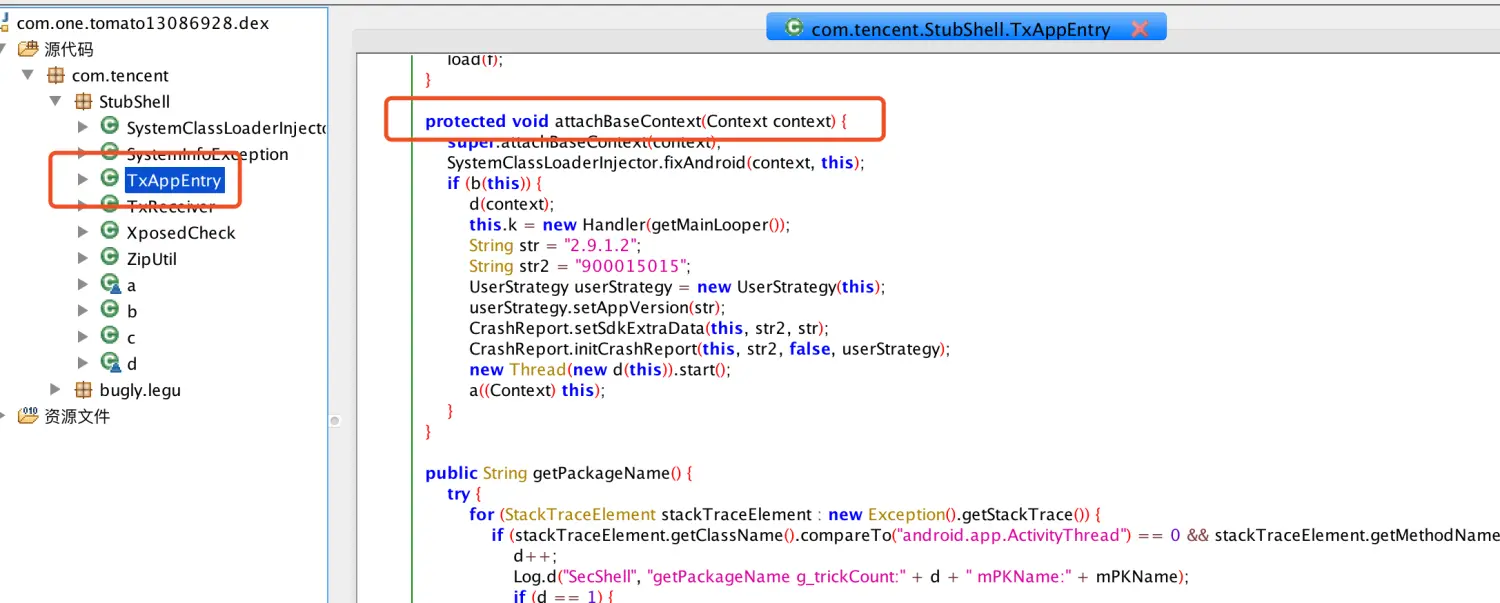Click the sidebar splitter collapse handle

(335, 421)
